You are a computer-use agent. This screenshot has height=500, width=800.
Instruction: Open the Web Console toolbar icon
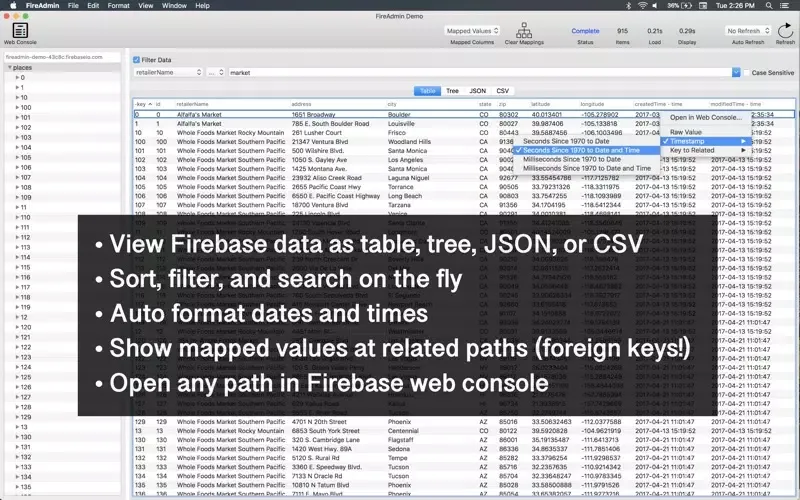[21, 31]
